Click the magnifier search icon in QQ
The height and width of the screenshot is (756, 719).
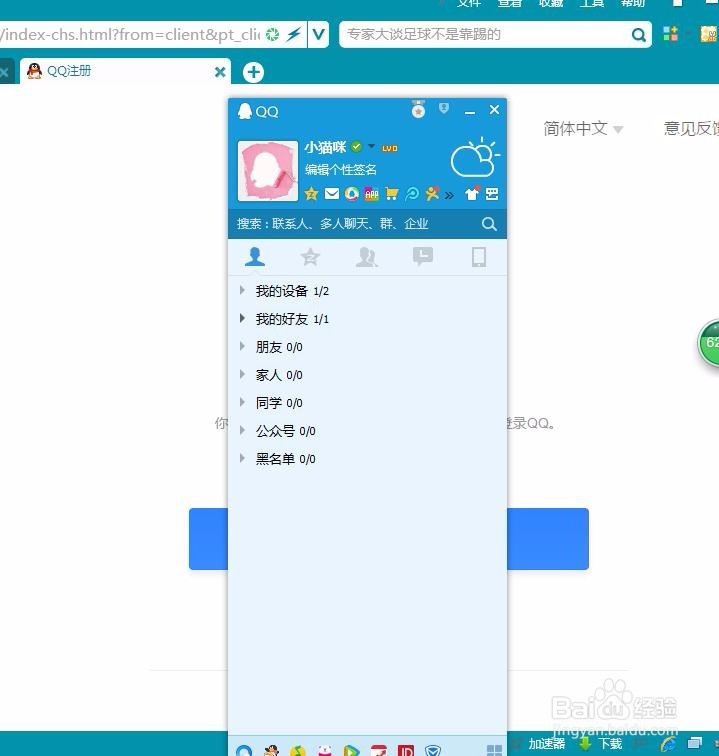click(x=489, y=224)
